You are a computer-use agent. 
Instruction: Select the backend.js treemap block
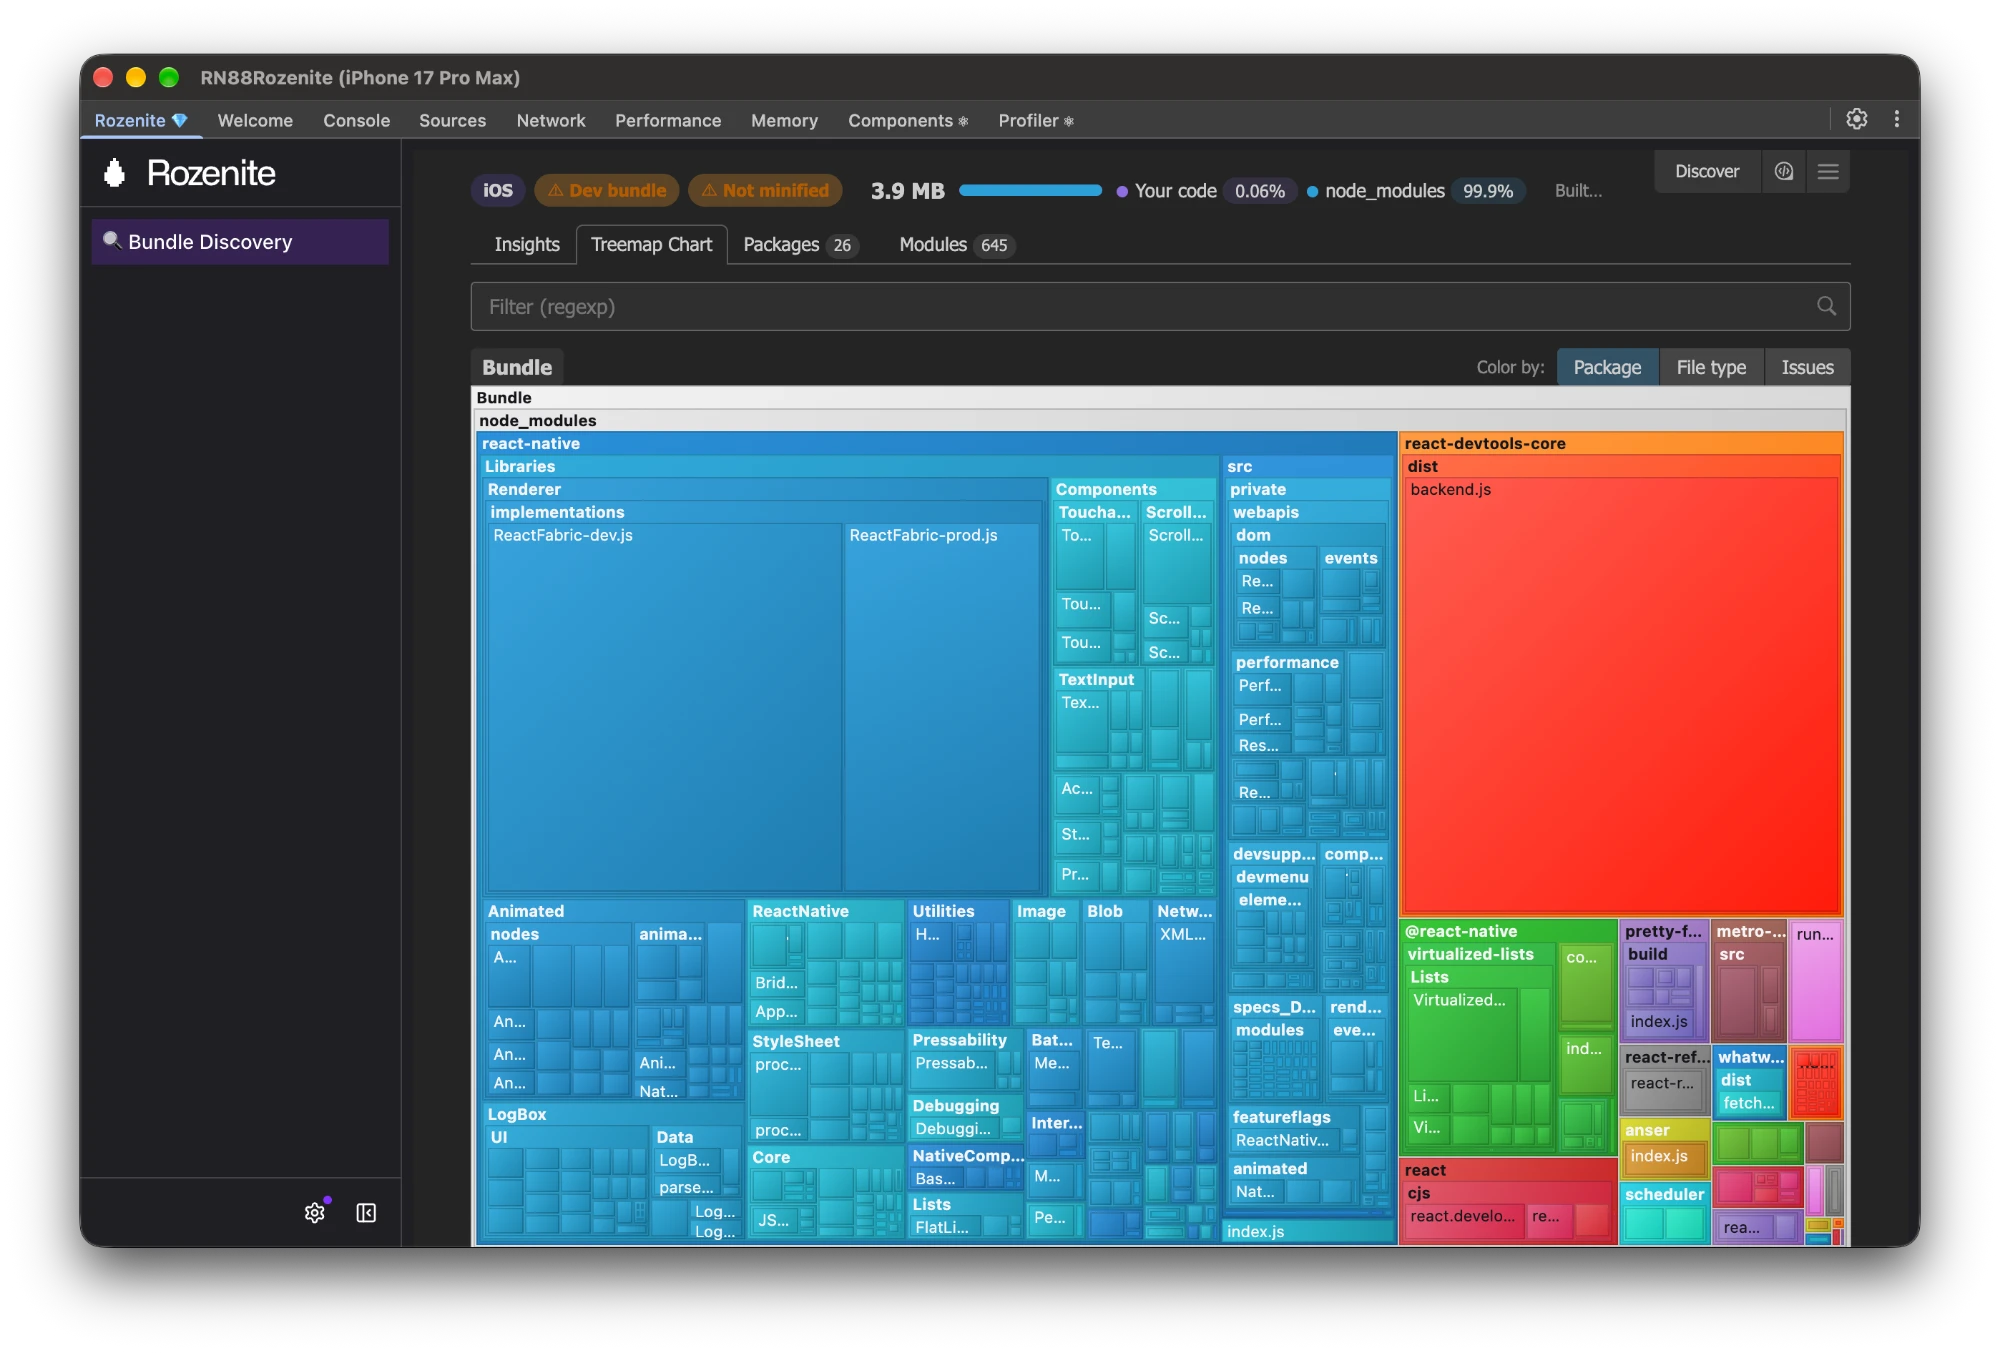click(1621, 695)
